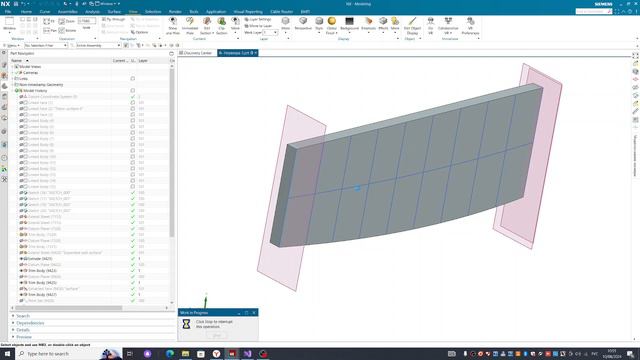Screen dimensions: 640x360
Task: Expand the Preview section
Action: [x=13, y=337]
